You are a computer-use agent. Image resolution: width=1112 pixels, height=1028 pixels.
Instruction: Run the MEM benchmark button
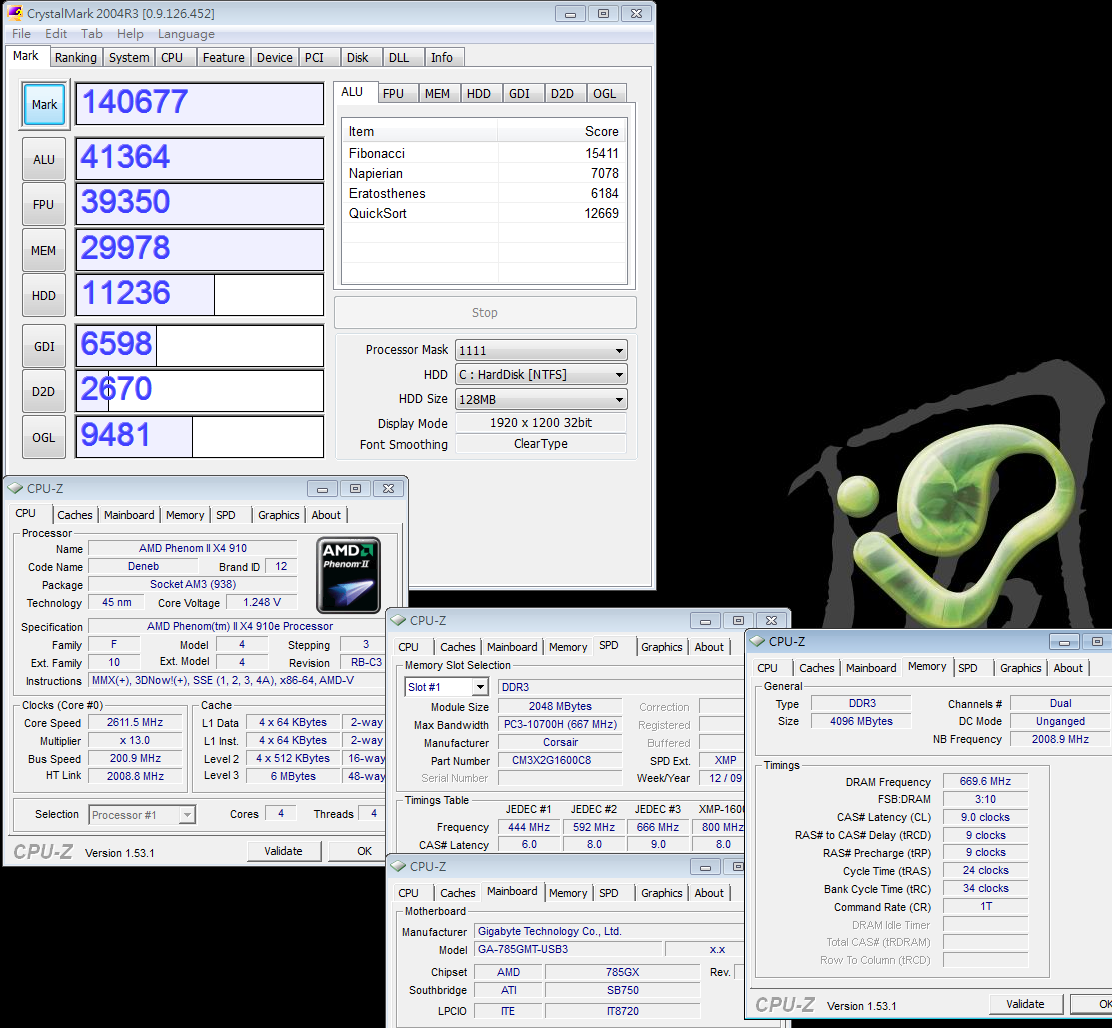click(44, 250)
